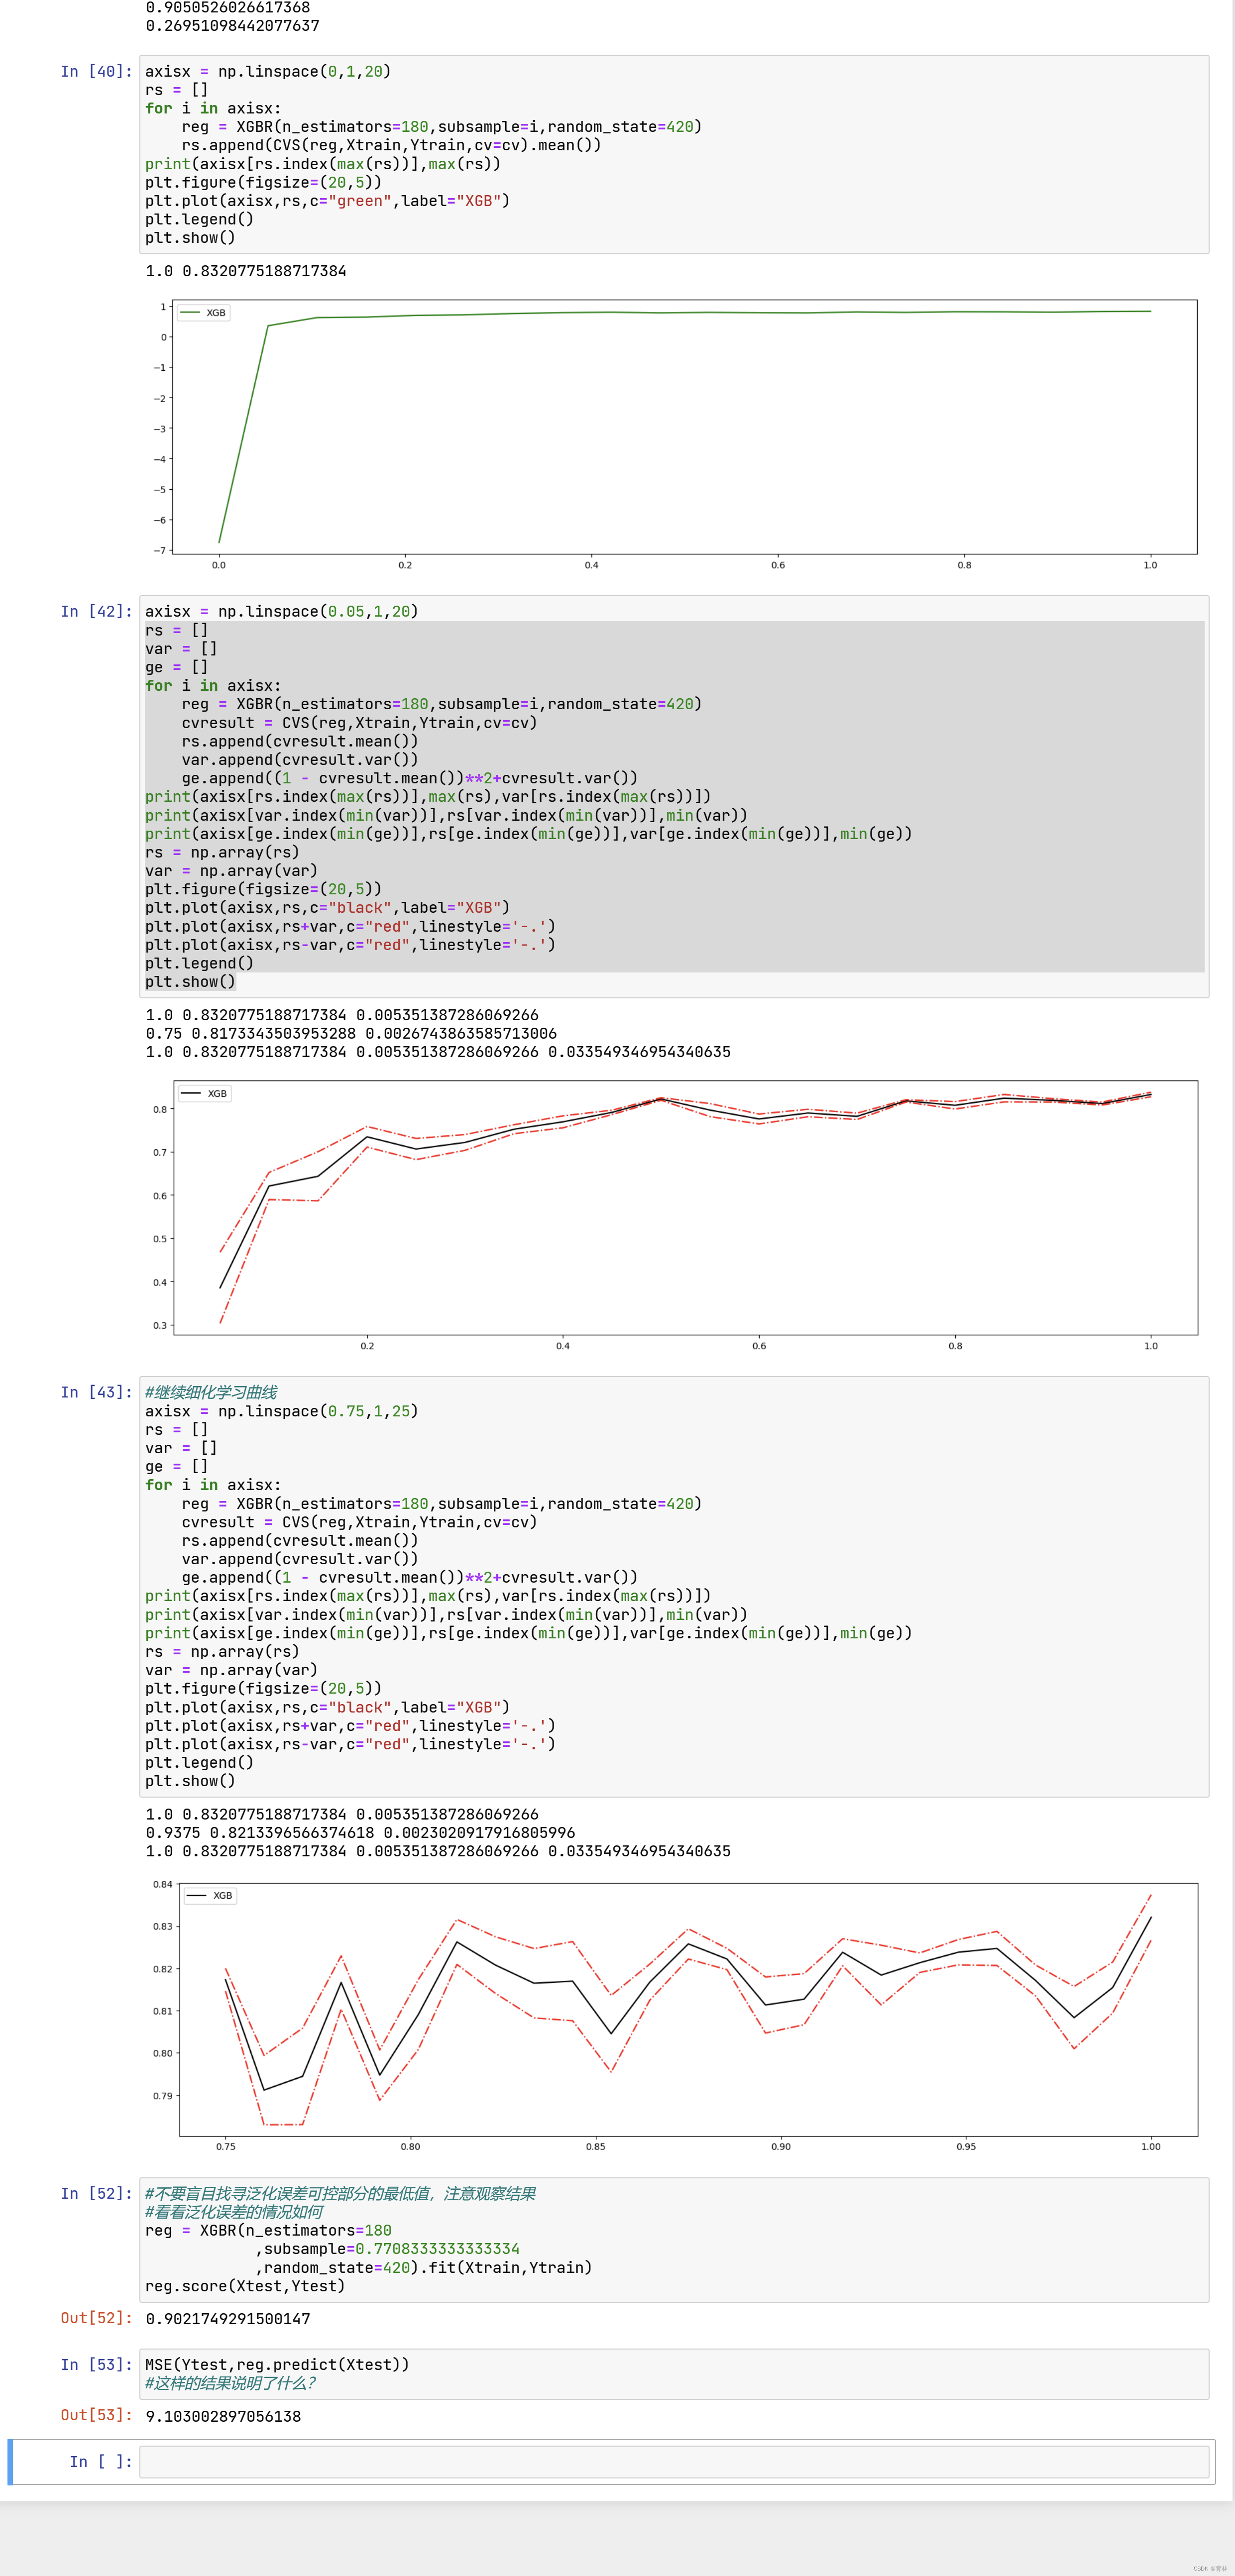Click output line '1.0 0.8320775188717384' under In [40]

click(246, 271)
